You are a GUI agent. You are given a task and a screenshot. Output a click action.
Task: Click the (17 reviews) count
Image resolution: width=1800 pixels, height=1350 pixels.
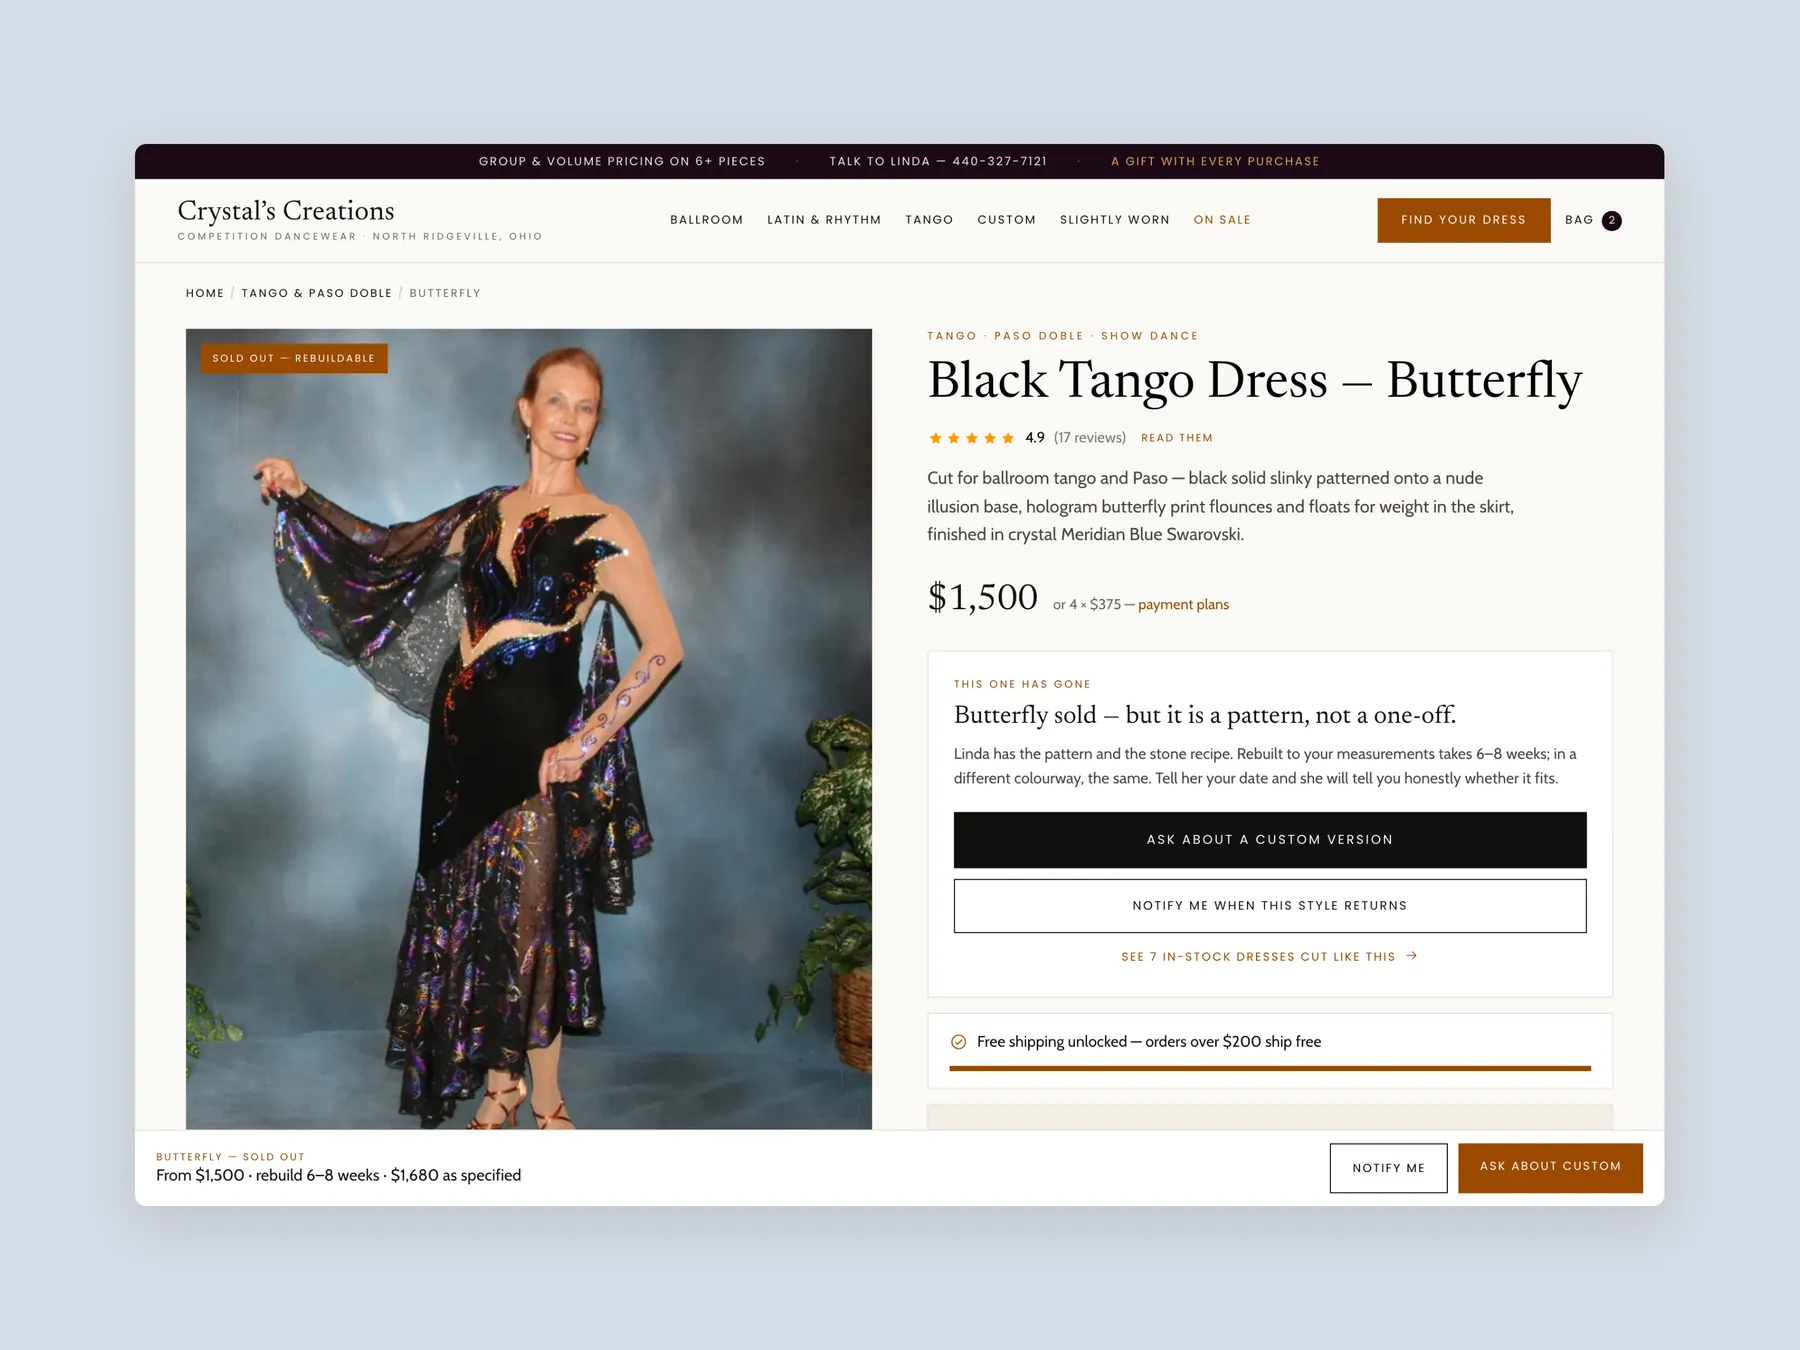click(x=1089, y=438)
